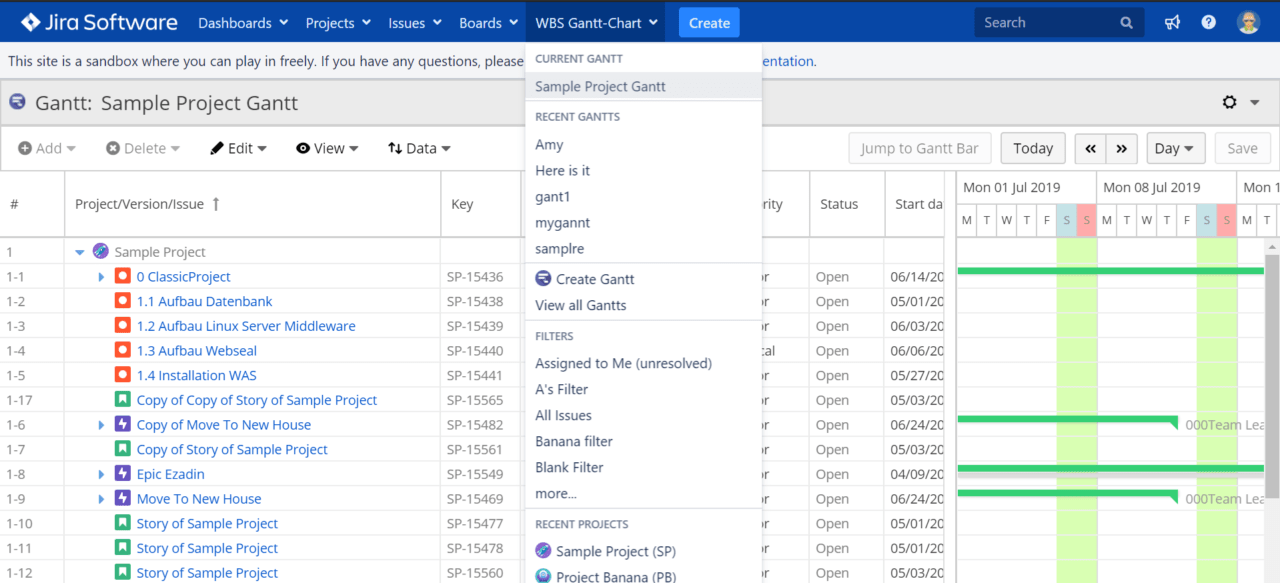Click the SP-15436 key cell

[x=480, y=277]
